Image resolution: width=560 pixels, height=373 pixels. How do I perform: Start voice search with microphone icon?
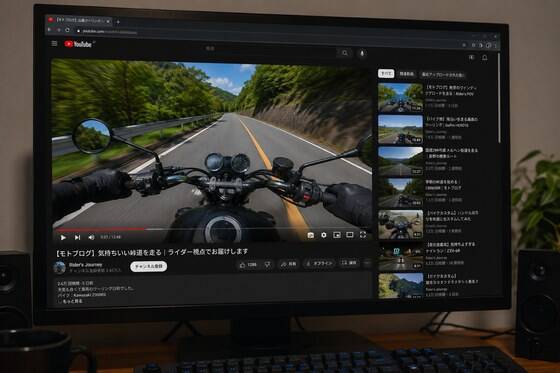click(362, 53)
